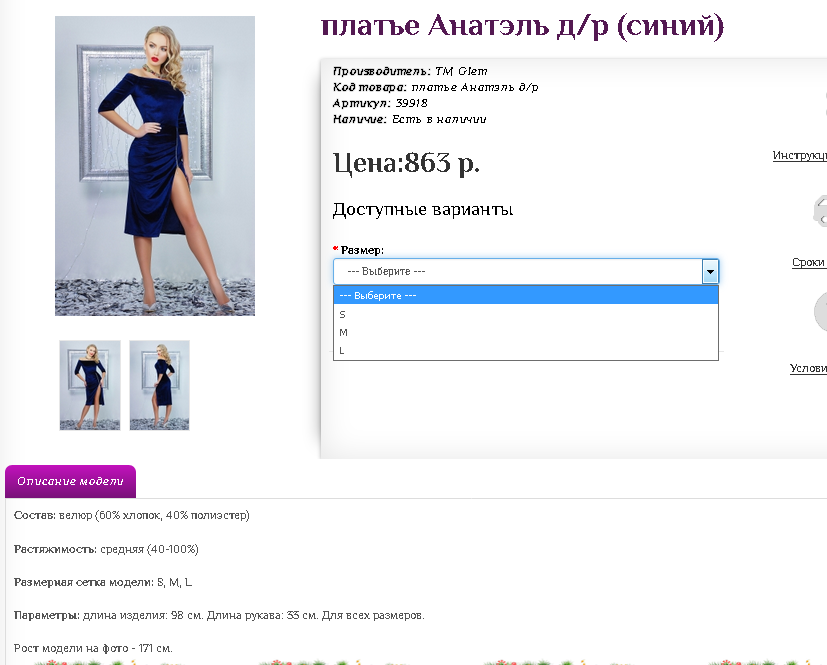This screenshot has width=827, height=665.
Task: Open the 'Сроки' link on the right
Action: coord(809,262)
